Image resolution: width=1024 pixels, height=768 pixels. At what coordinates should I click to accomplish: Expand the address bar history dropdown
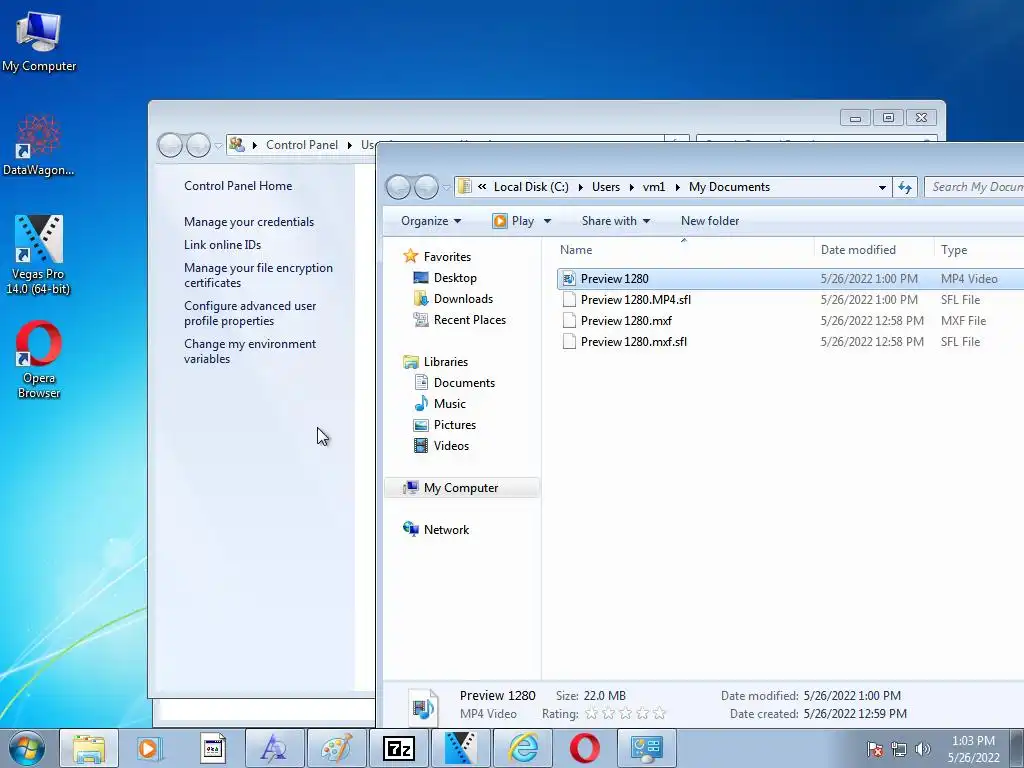tap(882, 187)
